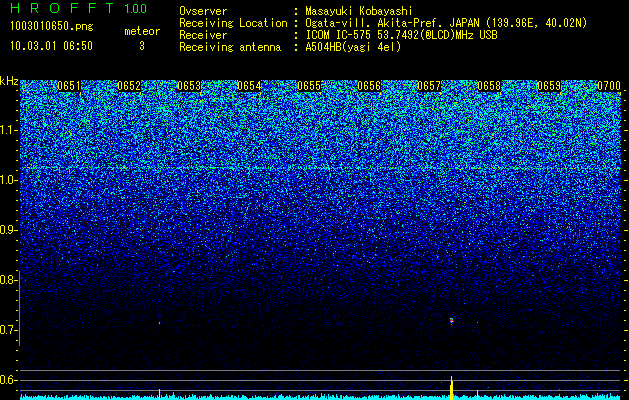629x400 pixels.
Task: Click the 1.1 kHz frequency label
Action: point(7,130)
